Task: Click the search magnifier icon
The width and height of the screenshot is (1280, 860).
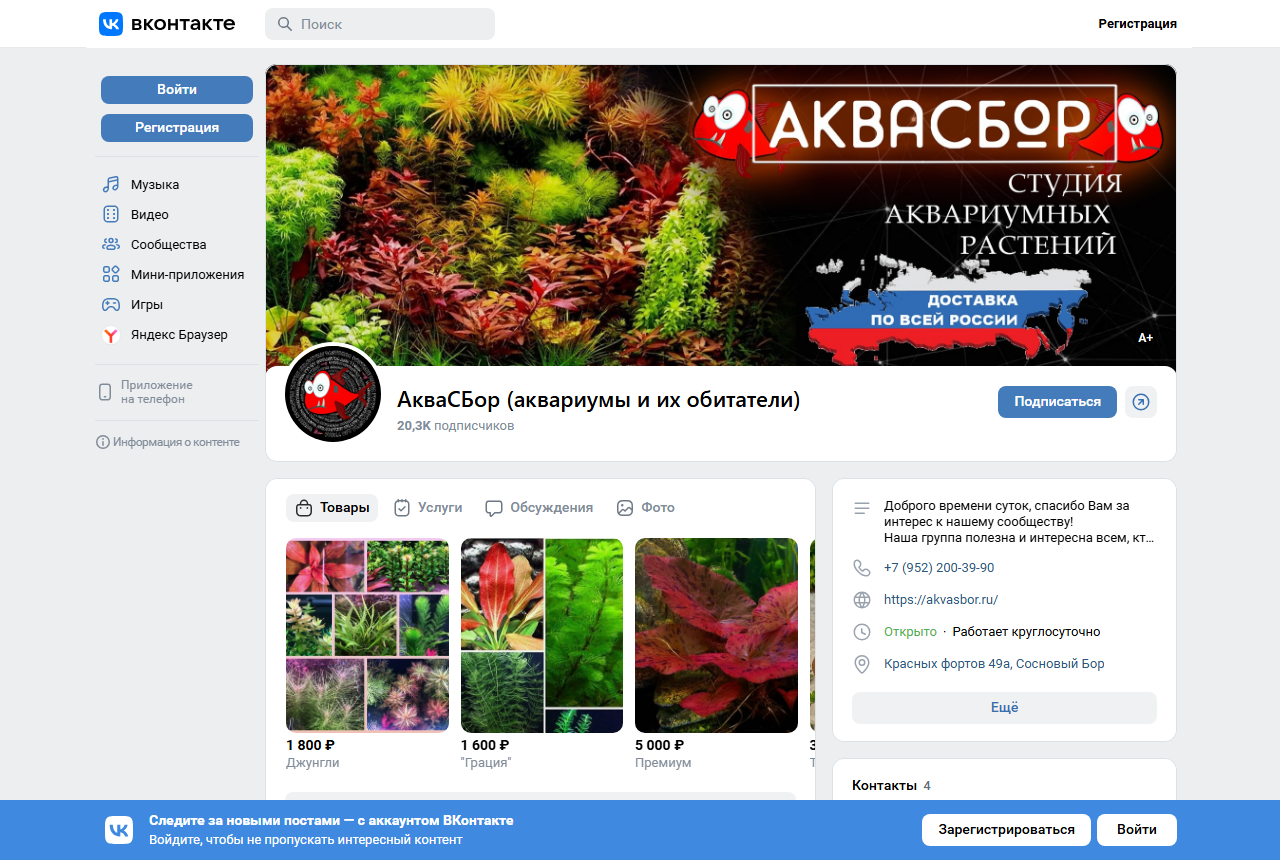Action: 285,24
